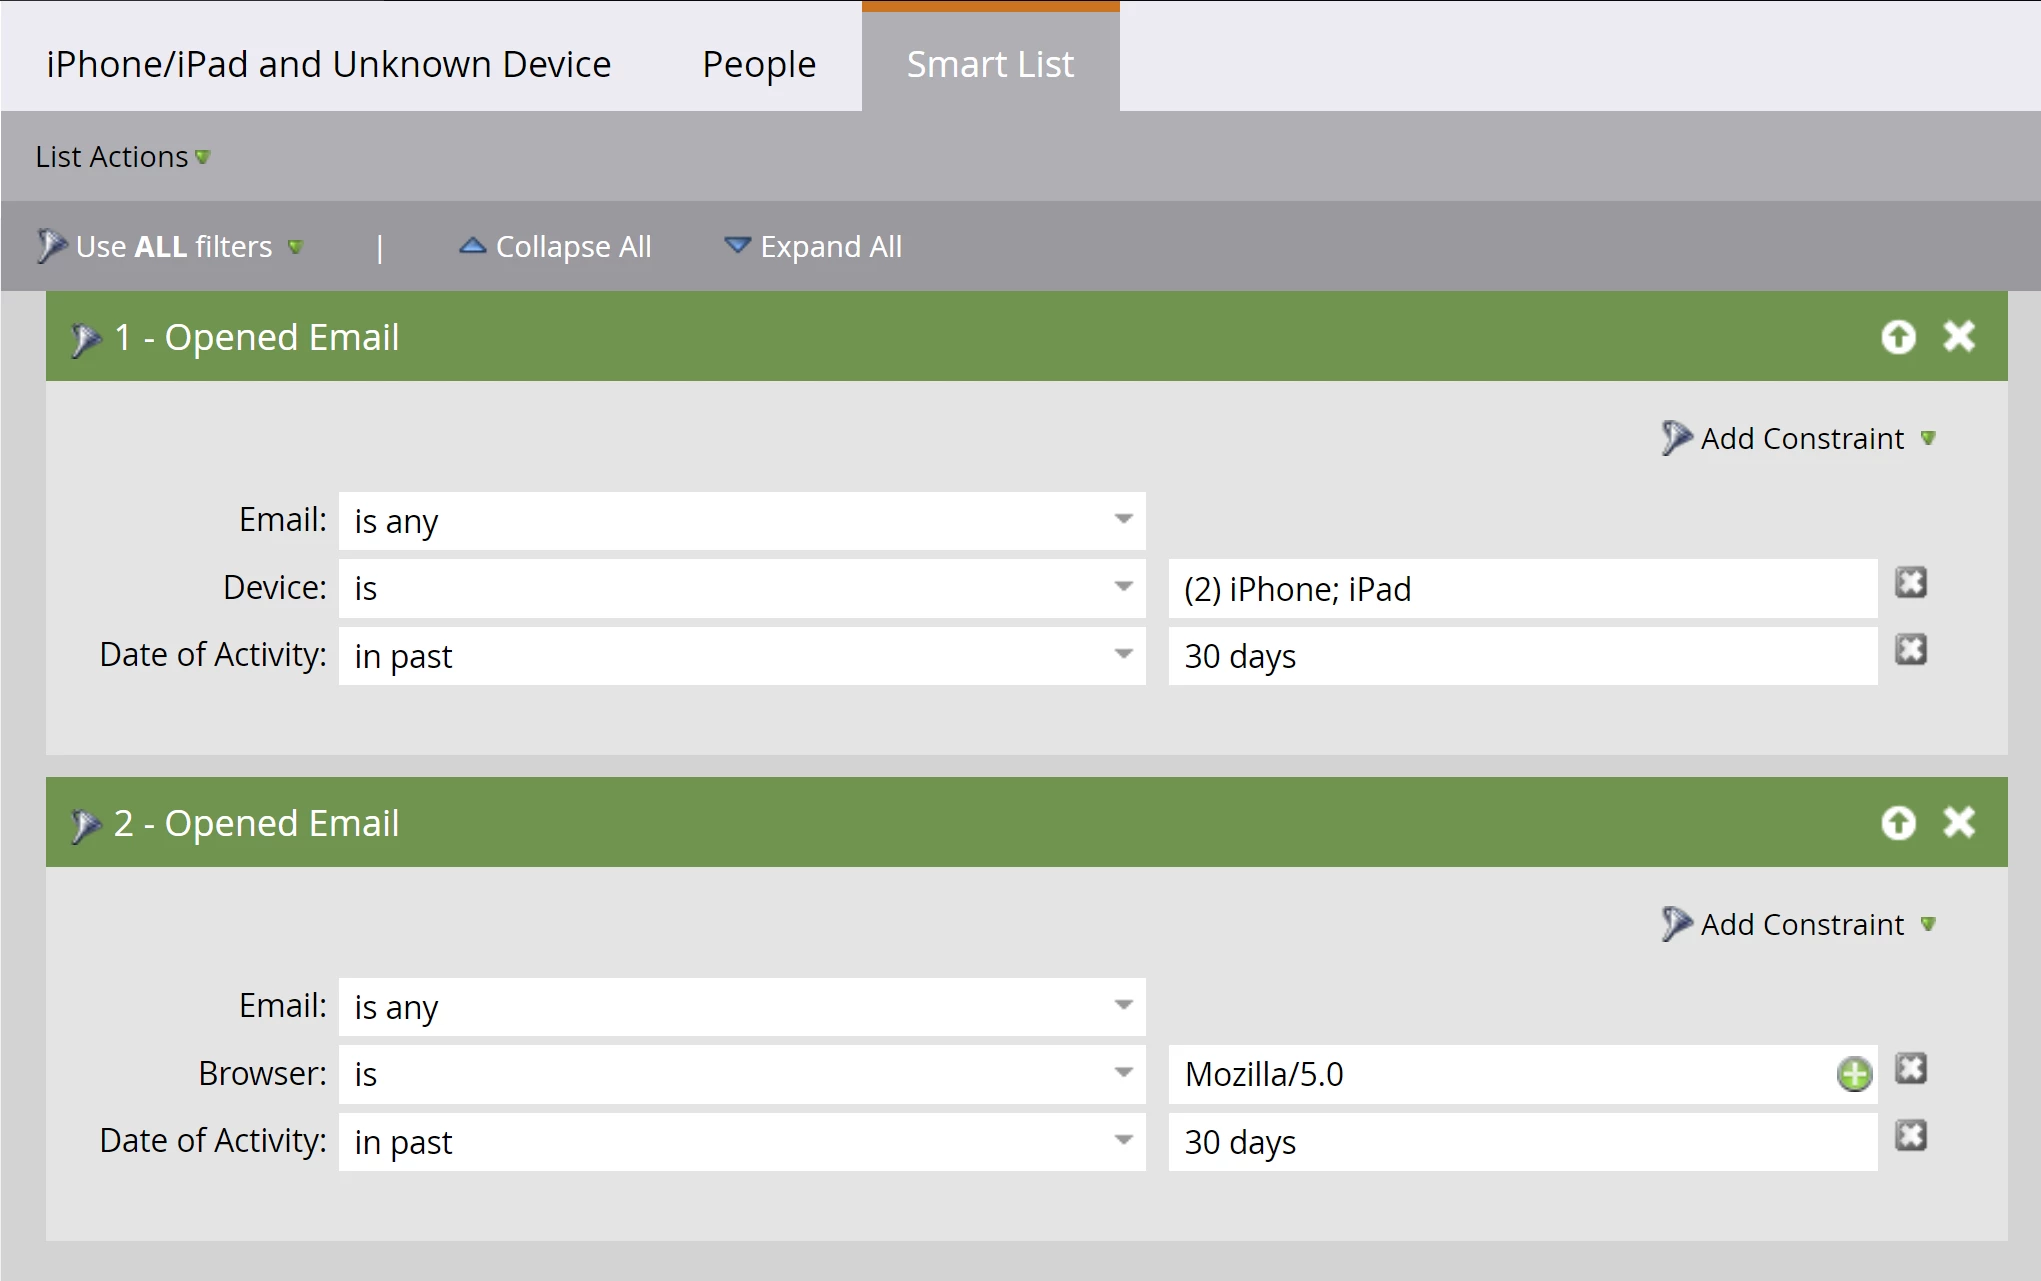Click Collapse All filters
2041x1281 pixels.
[555, 247]
